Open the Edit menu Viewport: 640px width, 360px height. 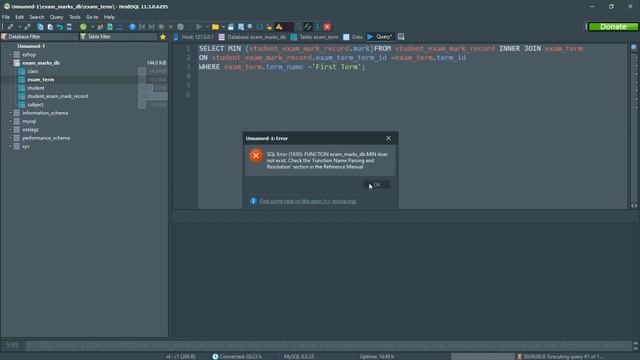tap(20, 17)
